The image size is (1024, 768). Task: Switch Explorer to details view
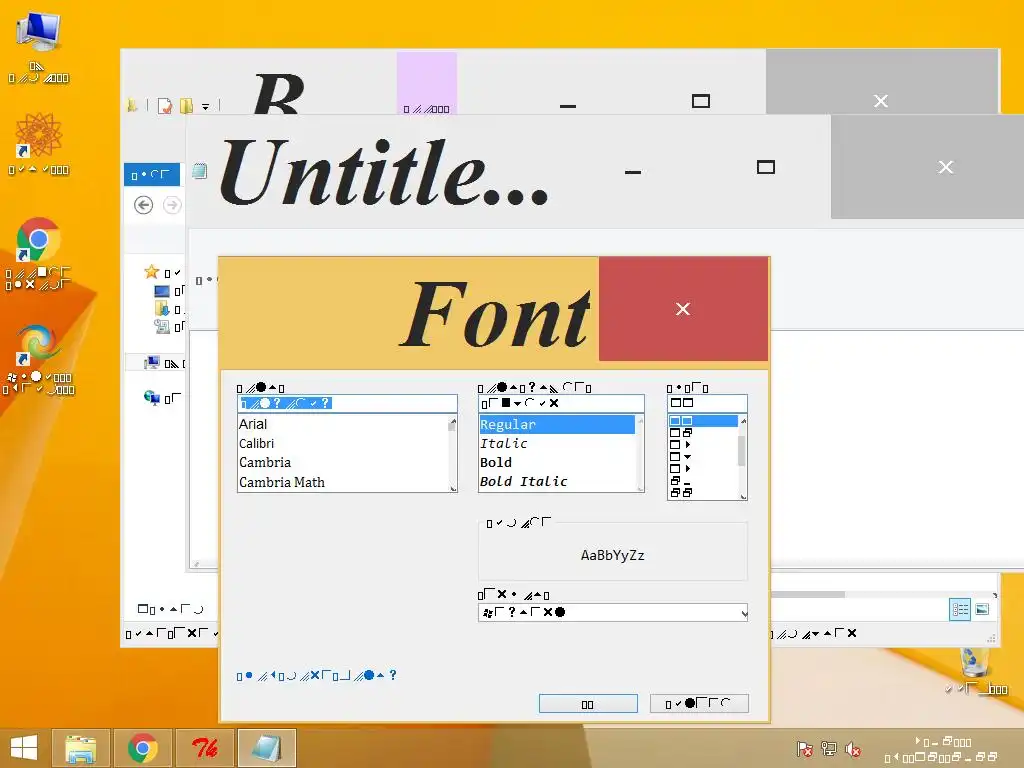tap(959, 609)
